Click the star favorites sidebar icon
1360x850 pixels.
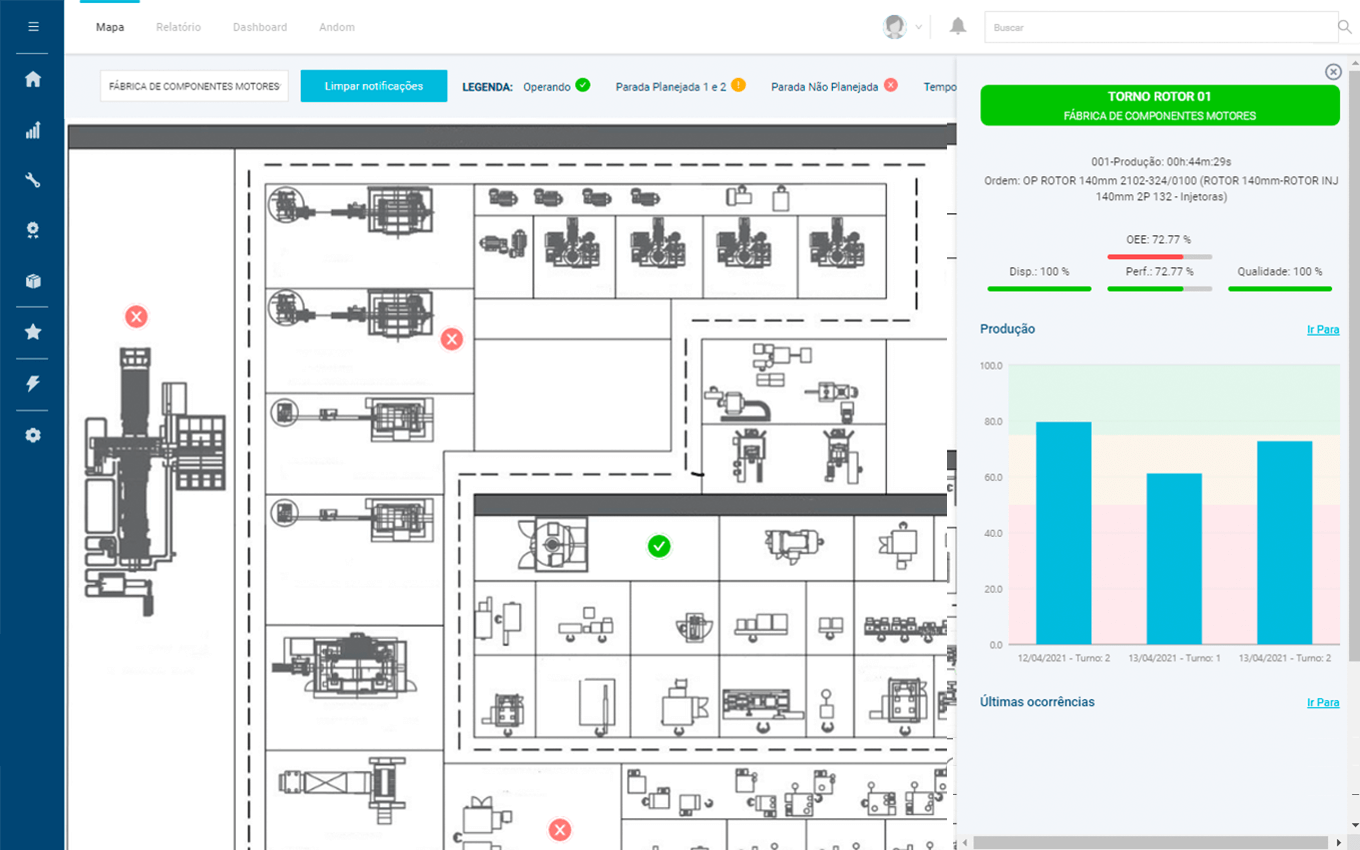[33, 332]
